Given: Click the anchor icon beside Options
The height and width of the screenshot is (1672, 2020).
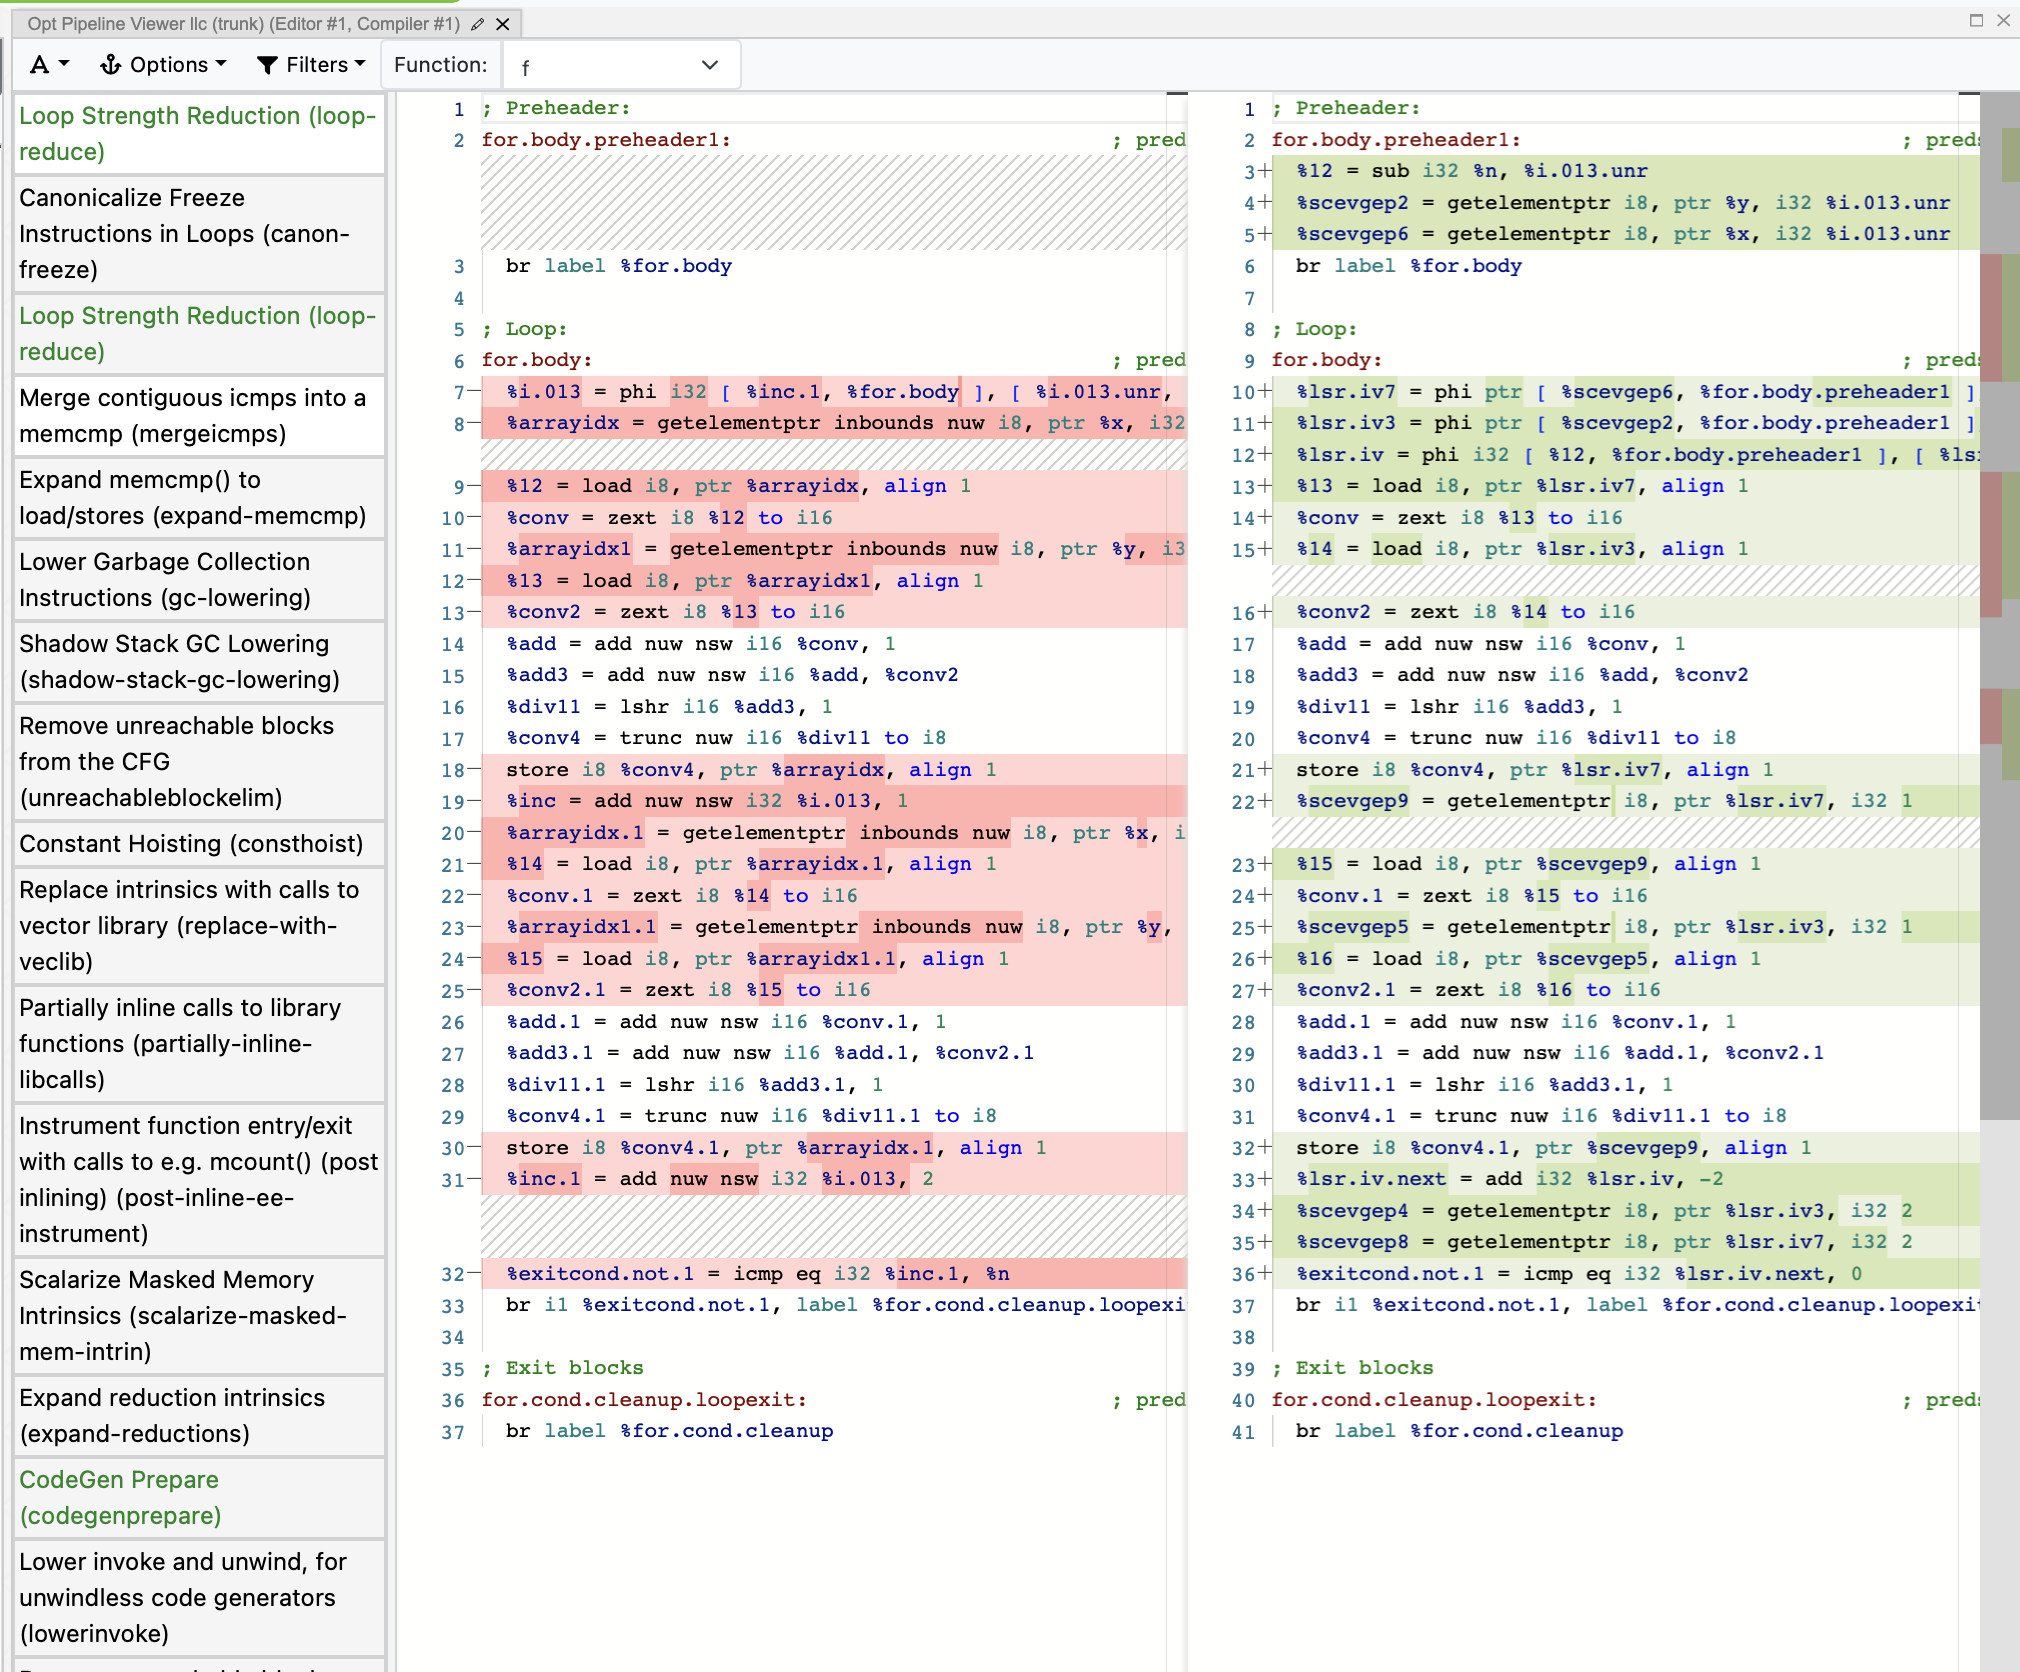Looking at the screenshot, I should (x=110, y=65).
